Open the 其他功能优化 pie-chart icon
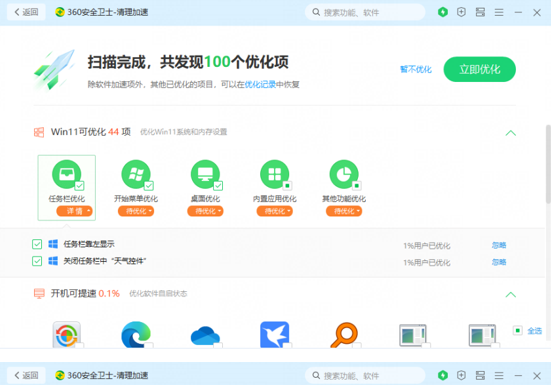Viewport: 551px width, 385px height. click(344, 174)
